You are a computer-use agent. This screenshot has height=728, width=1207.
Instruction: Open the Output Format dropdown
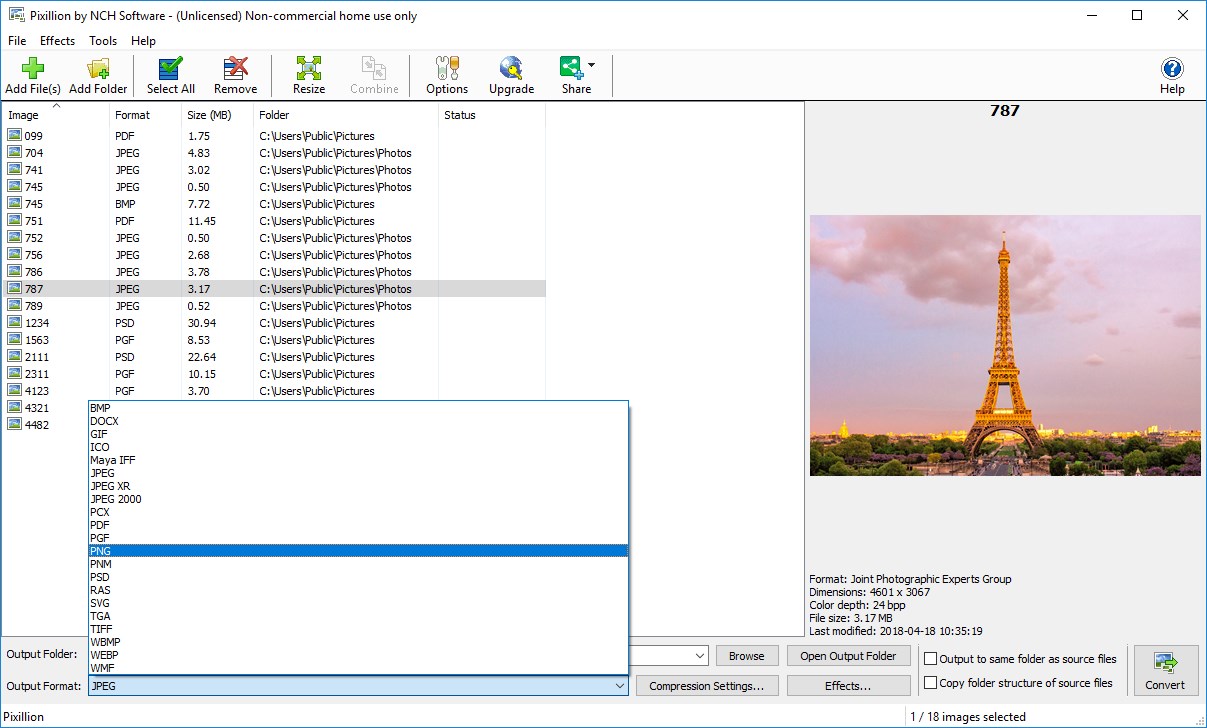coord(620,686)
